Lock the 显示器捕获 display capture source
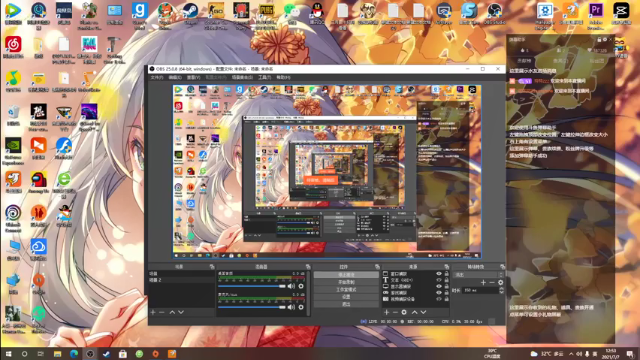The height and width of the screenshot is (360, 640). pos(447,287)
